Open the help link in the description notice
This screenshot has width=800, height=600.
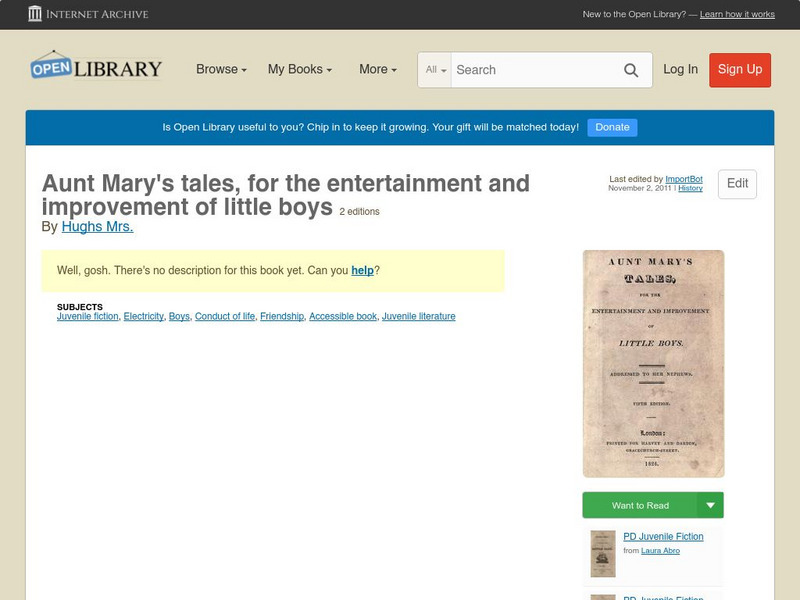pos(363,269)
